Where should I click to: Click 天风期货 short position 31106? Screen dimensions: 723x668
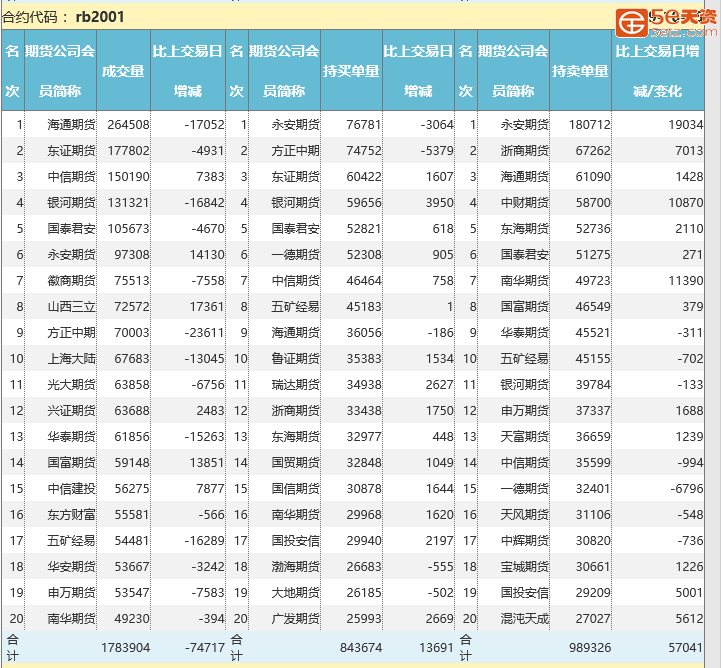pos(593,514)
